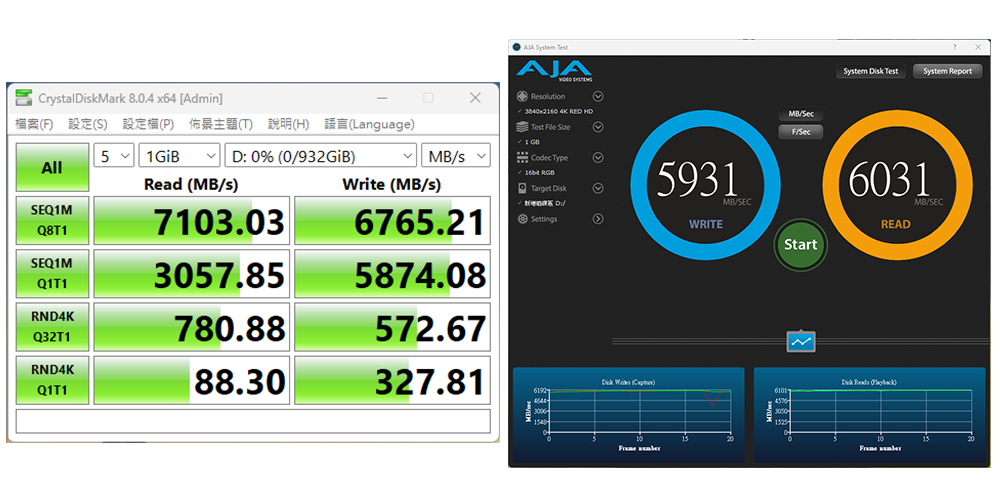The height and width of the screenshot is (500, 1000).
Task: Click the Settings gear icon in AJA
Action: [522, 219]
